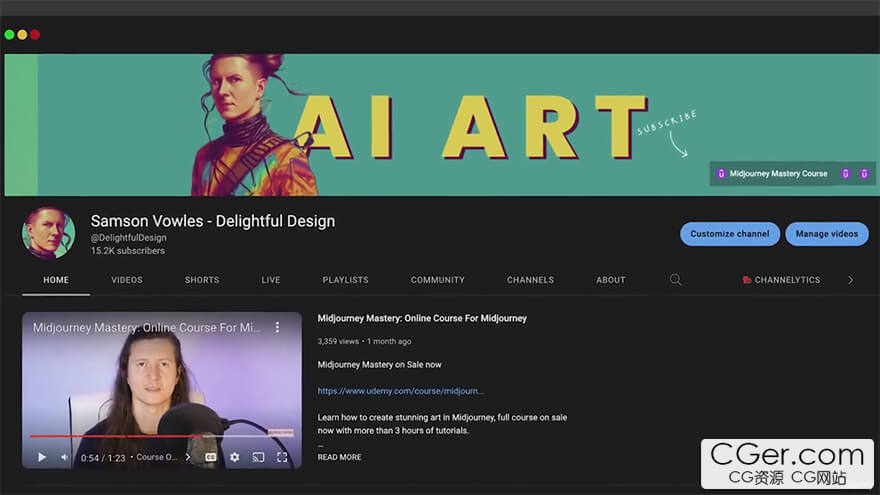This screenshot has height=495, width=880.
Task: Switch to the Videos tab
Action: 127,279
